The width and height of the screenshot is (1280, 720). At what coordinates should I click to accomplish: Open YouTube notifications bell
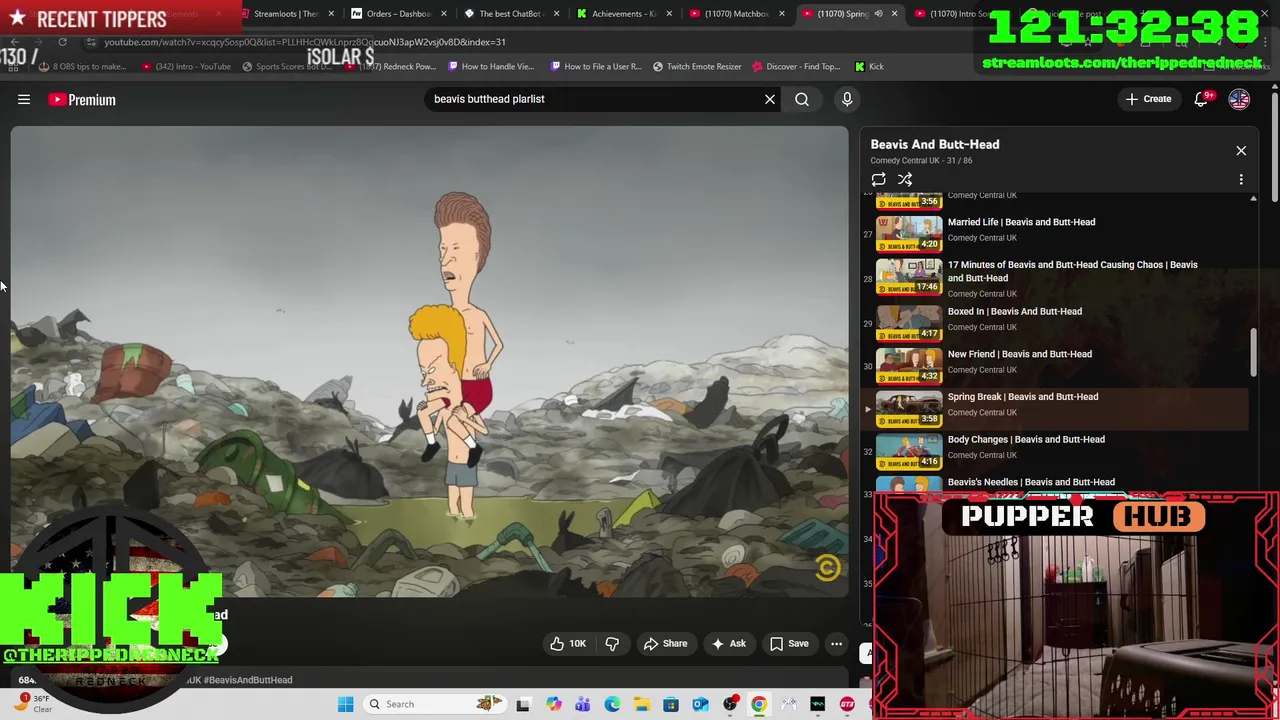pos(1201,99)
